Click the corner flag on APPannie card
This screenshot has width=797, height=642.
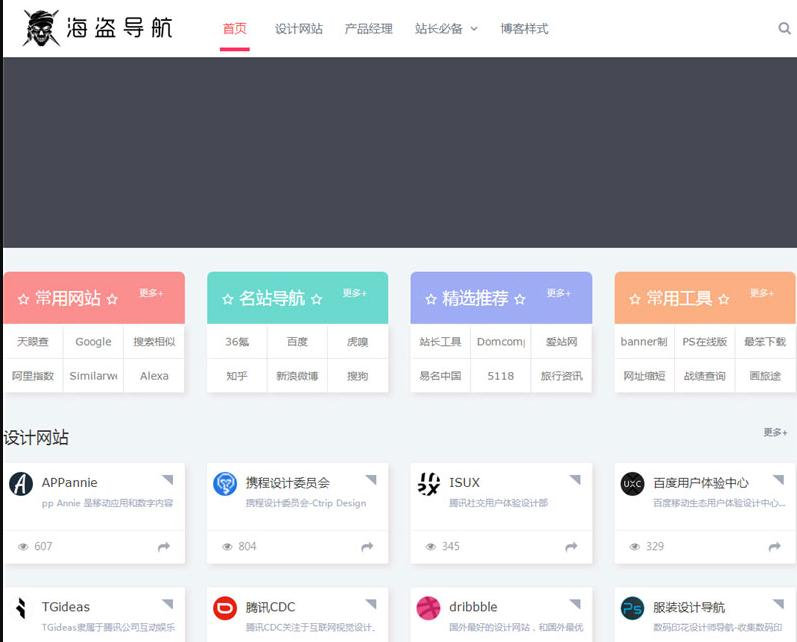click(168, 479)
